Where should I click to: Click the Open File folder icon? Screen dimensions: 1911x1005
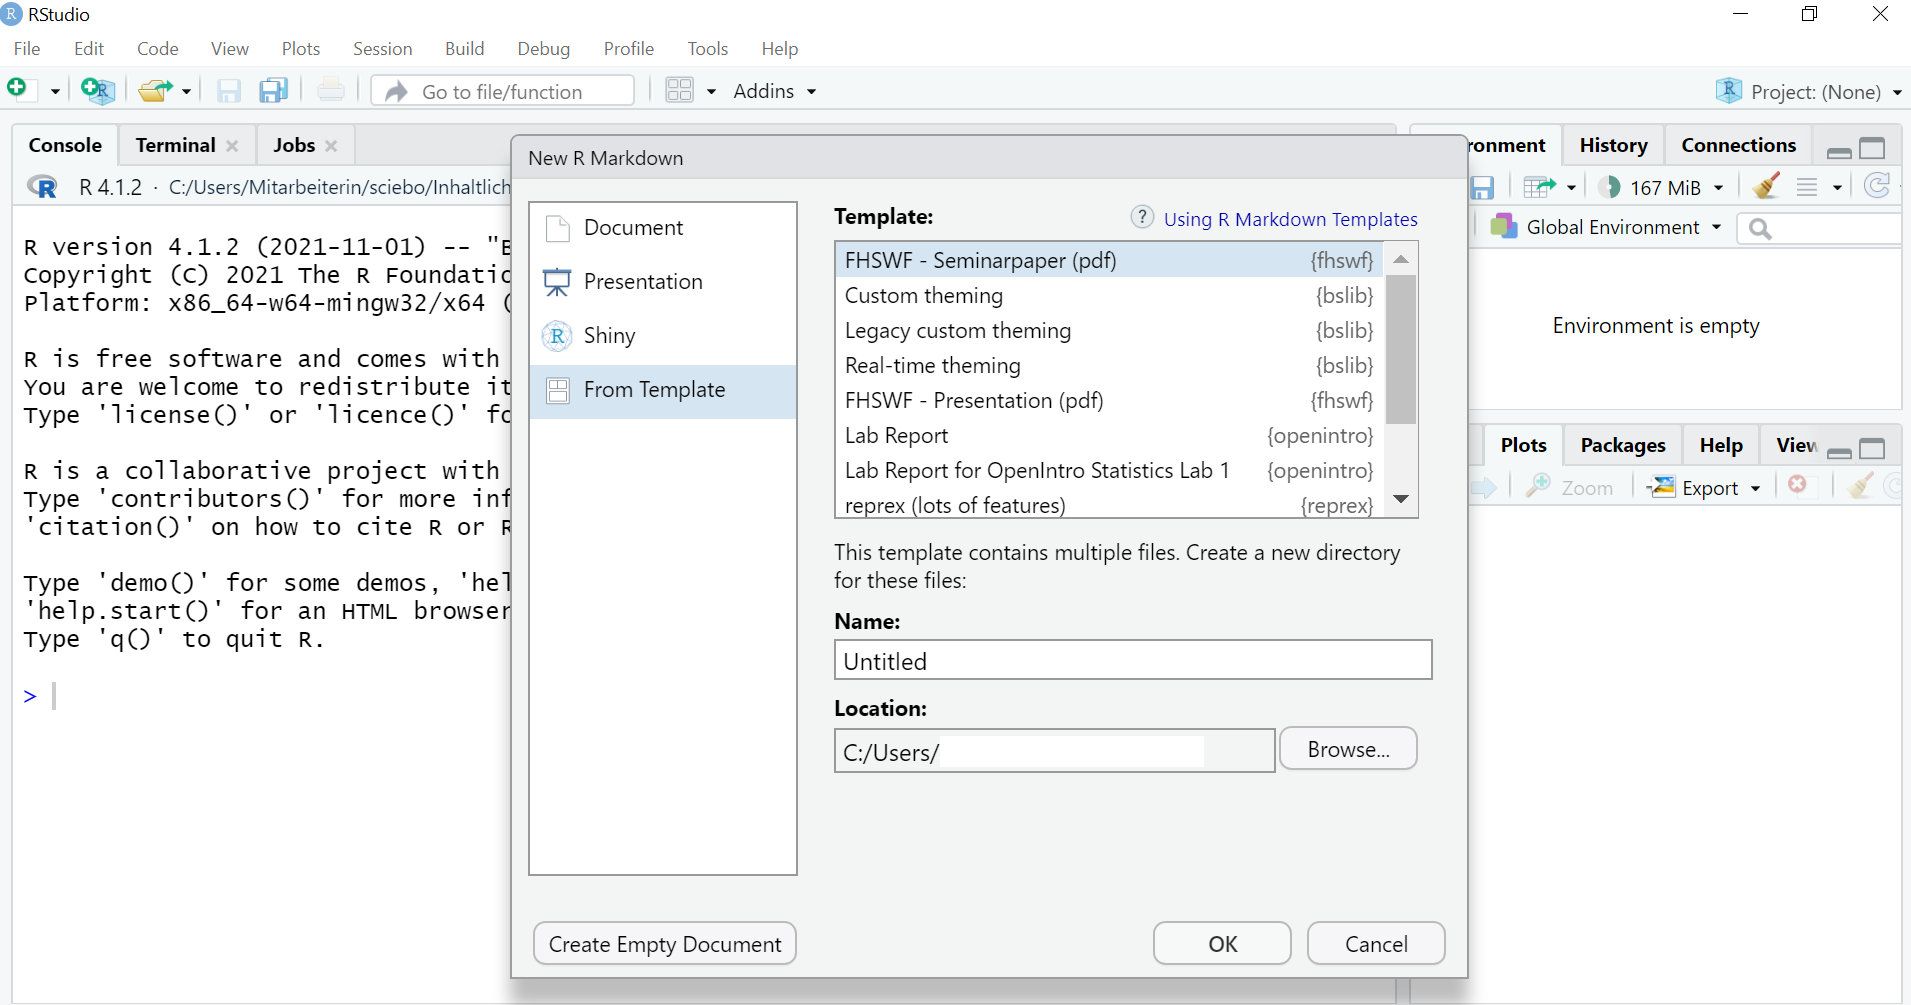155,91
